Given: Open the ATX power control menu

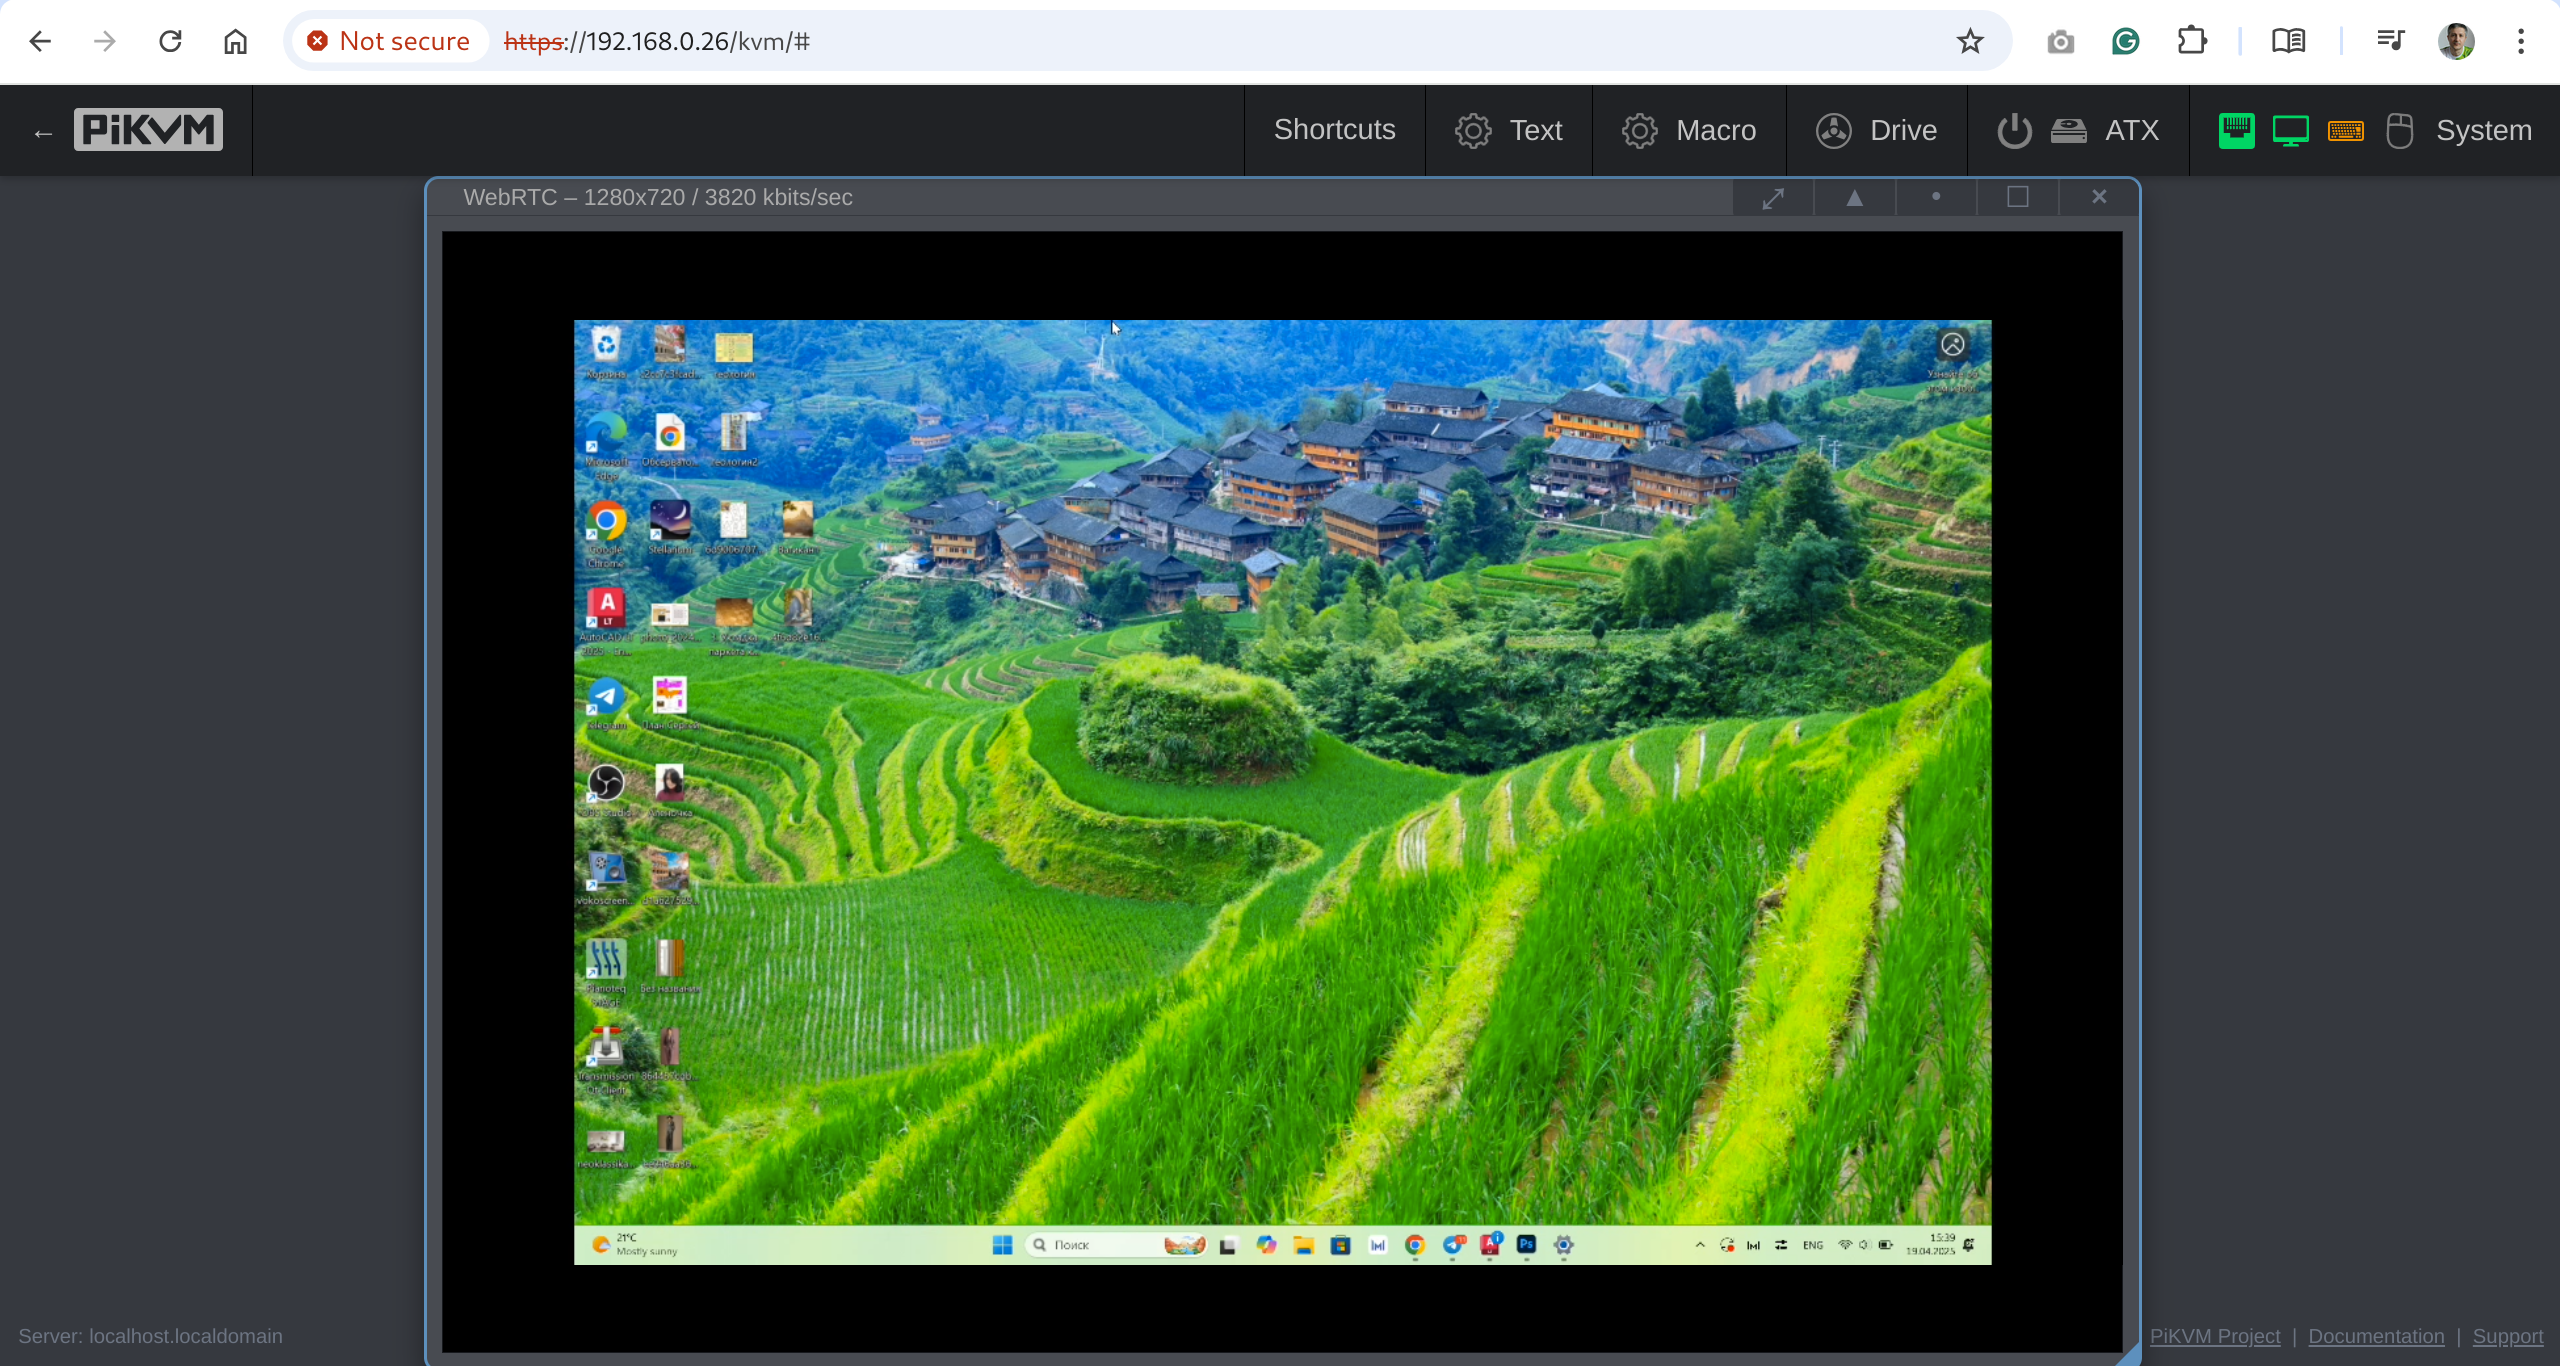Looking at the screenshot, I should 2077,130.
